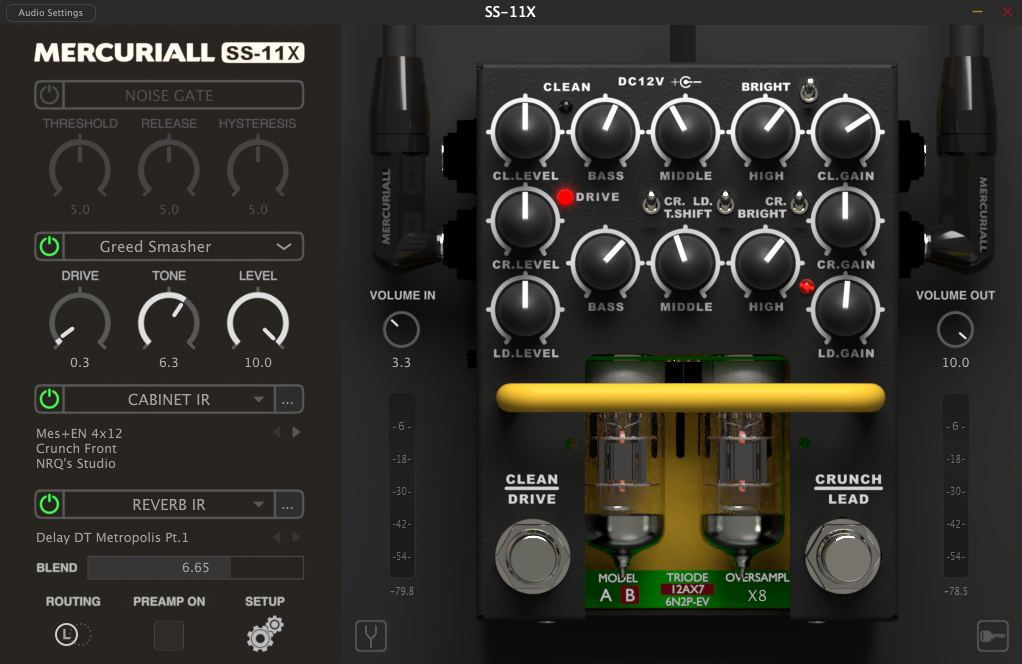Click the clean channel Bass knob
Screen dimensions: 1022x664
pyautogui.click(x=606, y=132)
